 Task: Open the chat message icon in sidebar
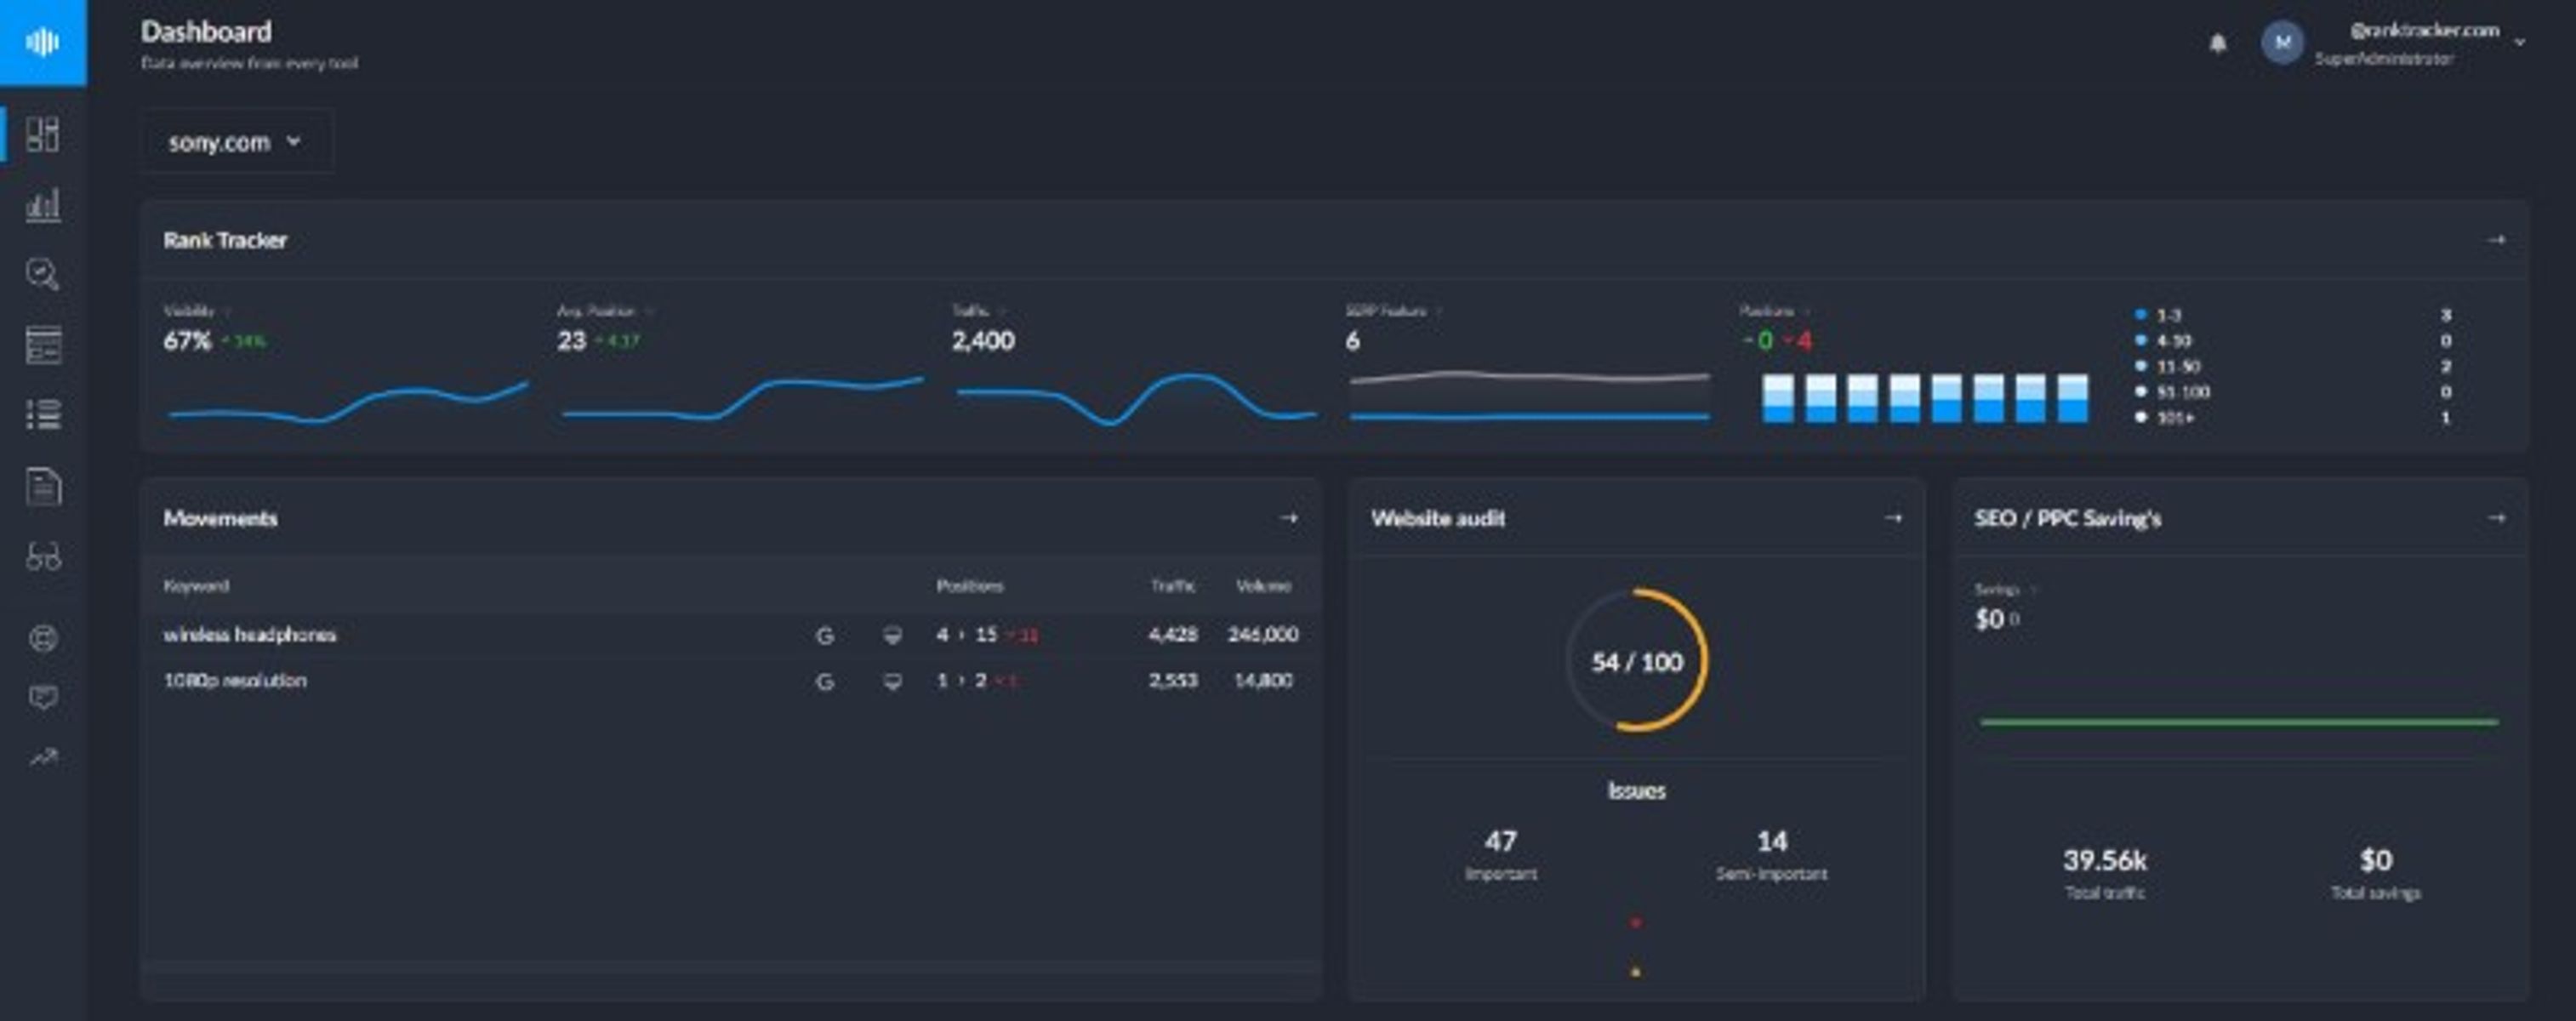coord(43,697)
